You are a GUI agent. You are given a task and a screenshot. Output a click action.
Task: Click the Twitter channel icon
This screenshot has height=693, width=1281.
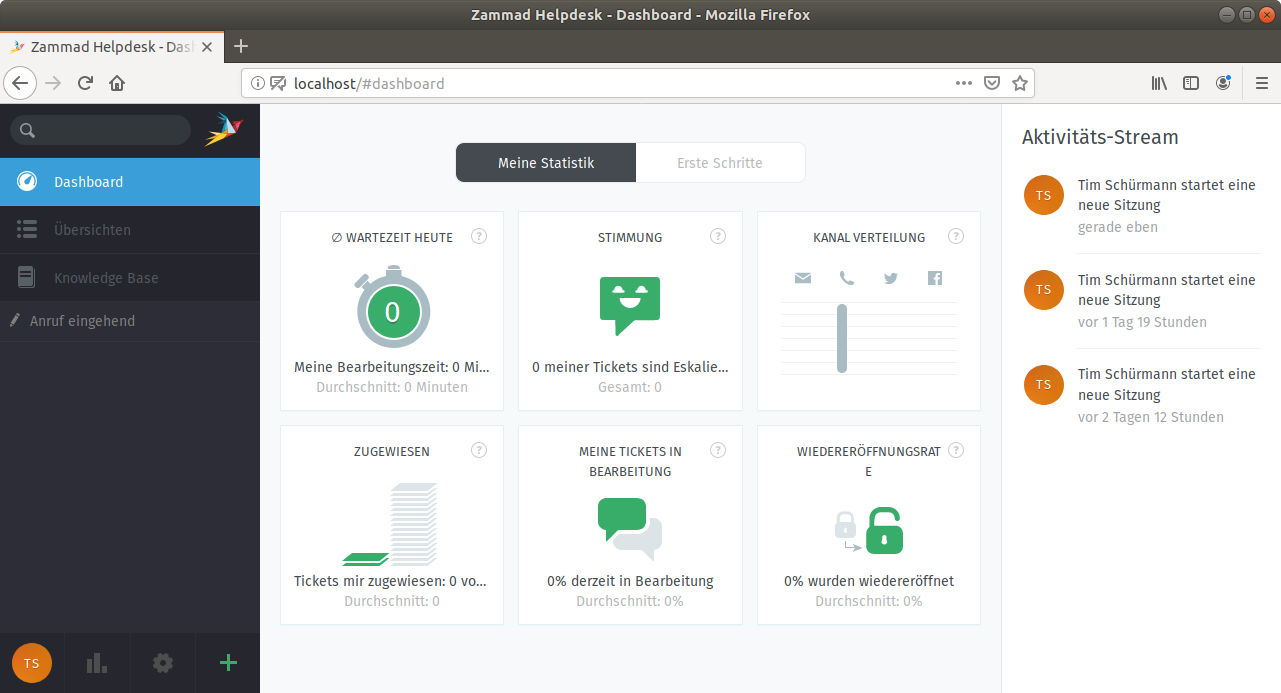tap(891, 278)
